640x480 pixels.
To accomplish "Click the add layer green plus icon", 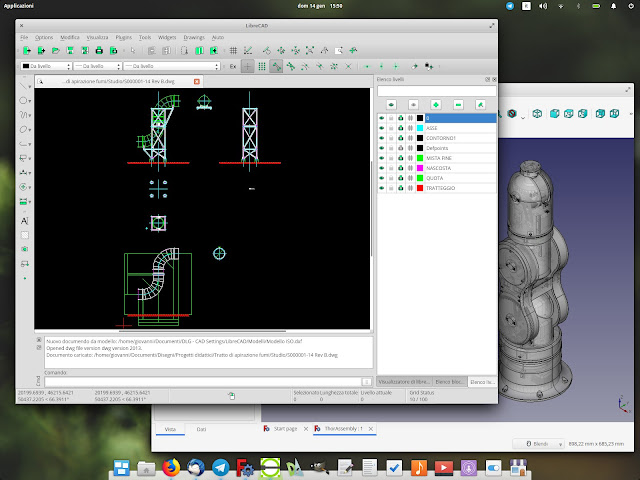I will (435, 104).
